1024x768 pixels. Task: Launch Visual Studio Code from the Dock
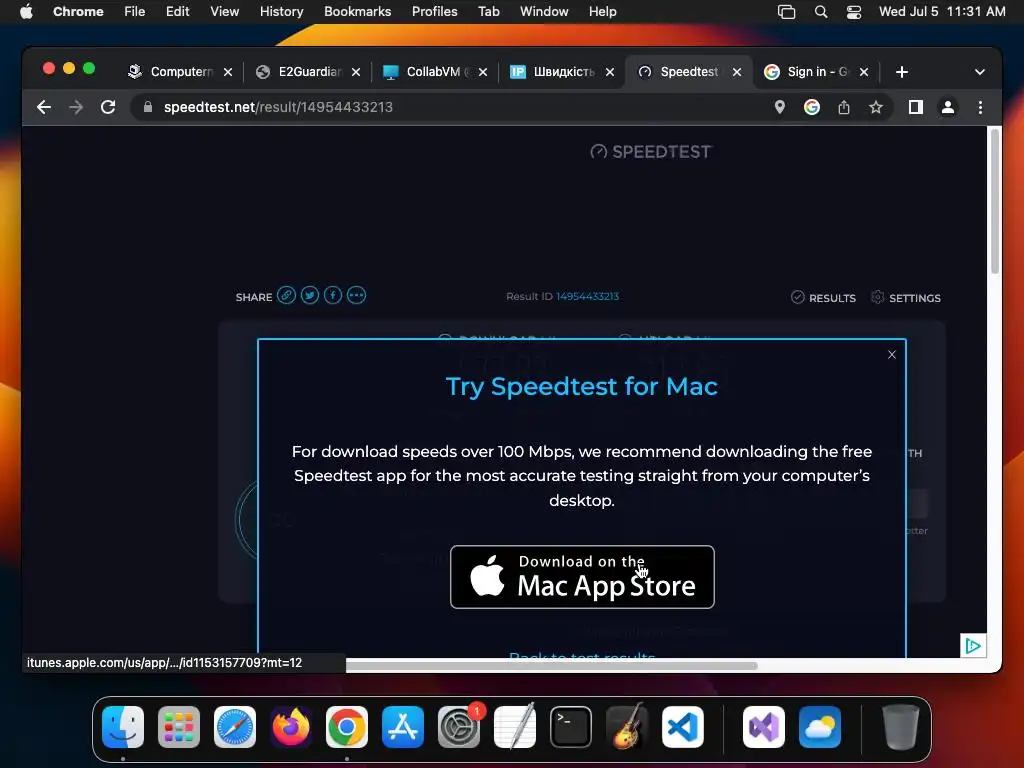[682, 727]
